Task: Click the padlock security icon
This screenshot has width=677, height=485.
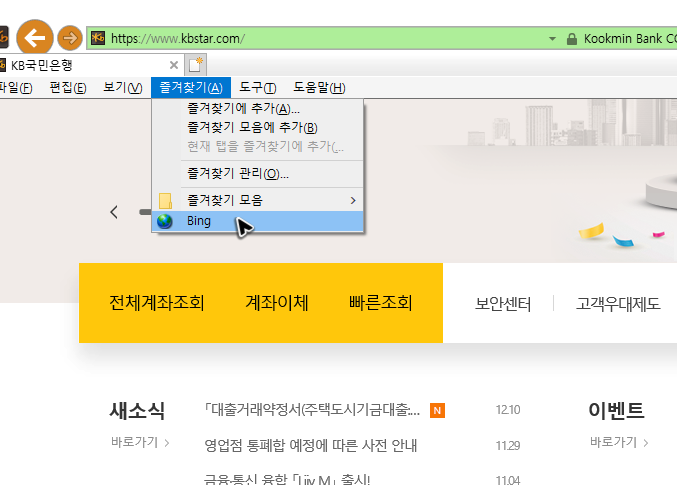Action: 572,39
